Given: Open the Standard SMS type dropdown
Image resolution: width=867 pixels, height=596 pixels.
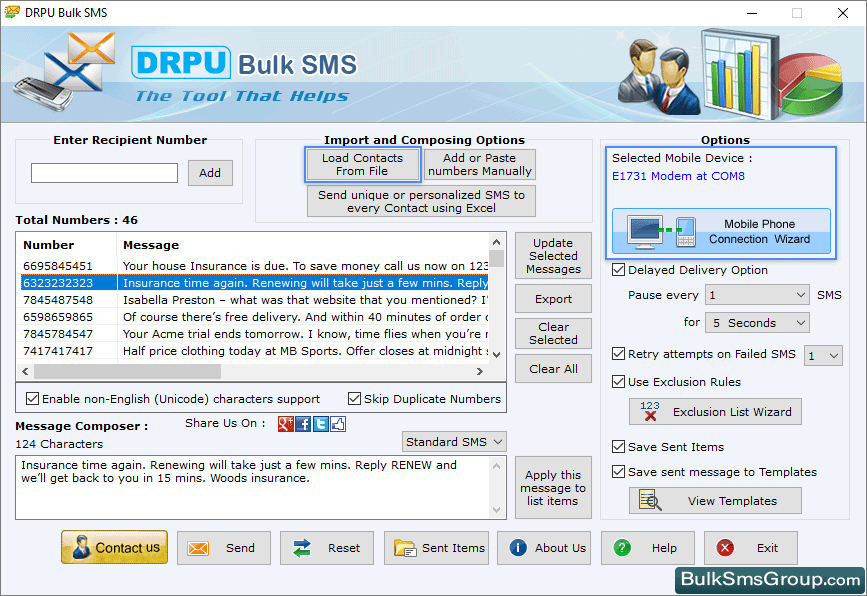Looking at the screenshot, I should pos(454,442).
